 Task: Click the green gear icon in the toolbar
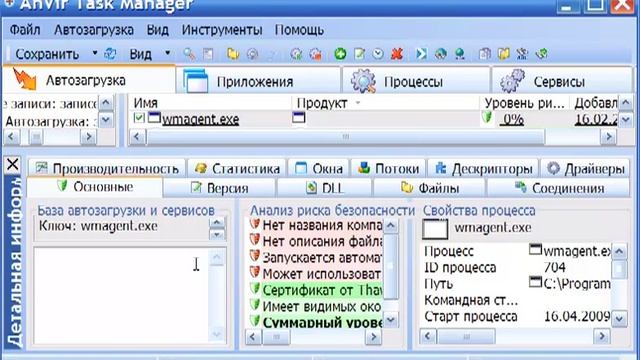tap(296, 54)
